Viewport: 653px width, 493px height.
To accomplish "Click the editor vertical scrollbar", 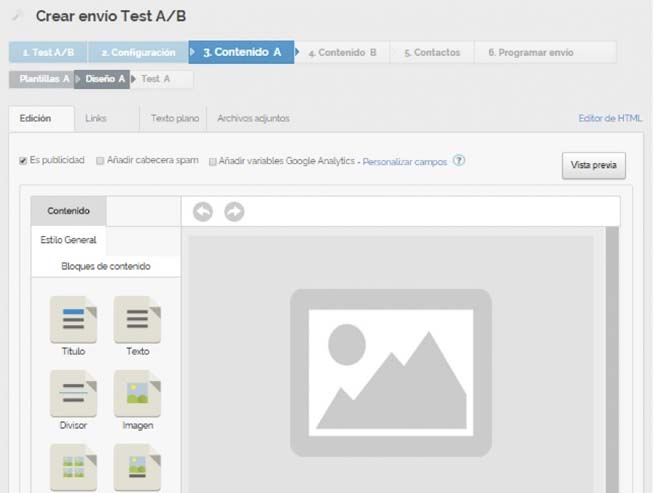I will pos(612,360).
